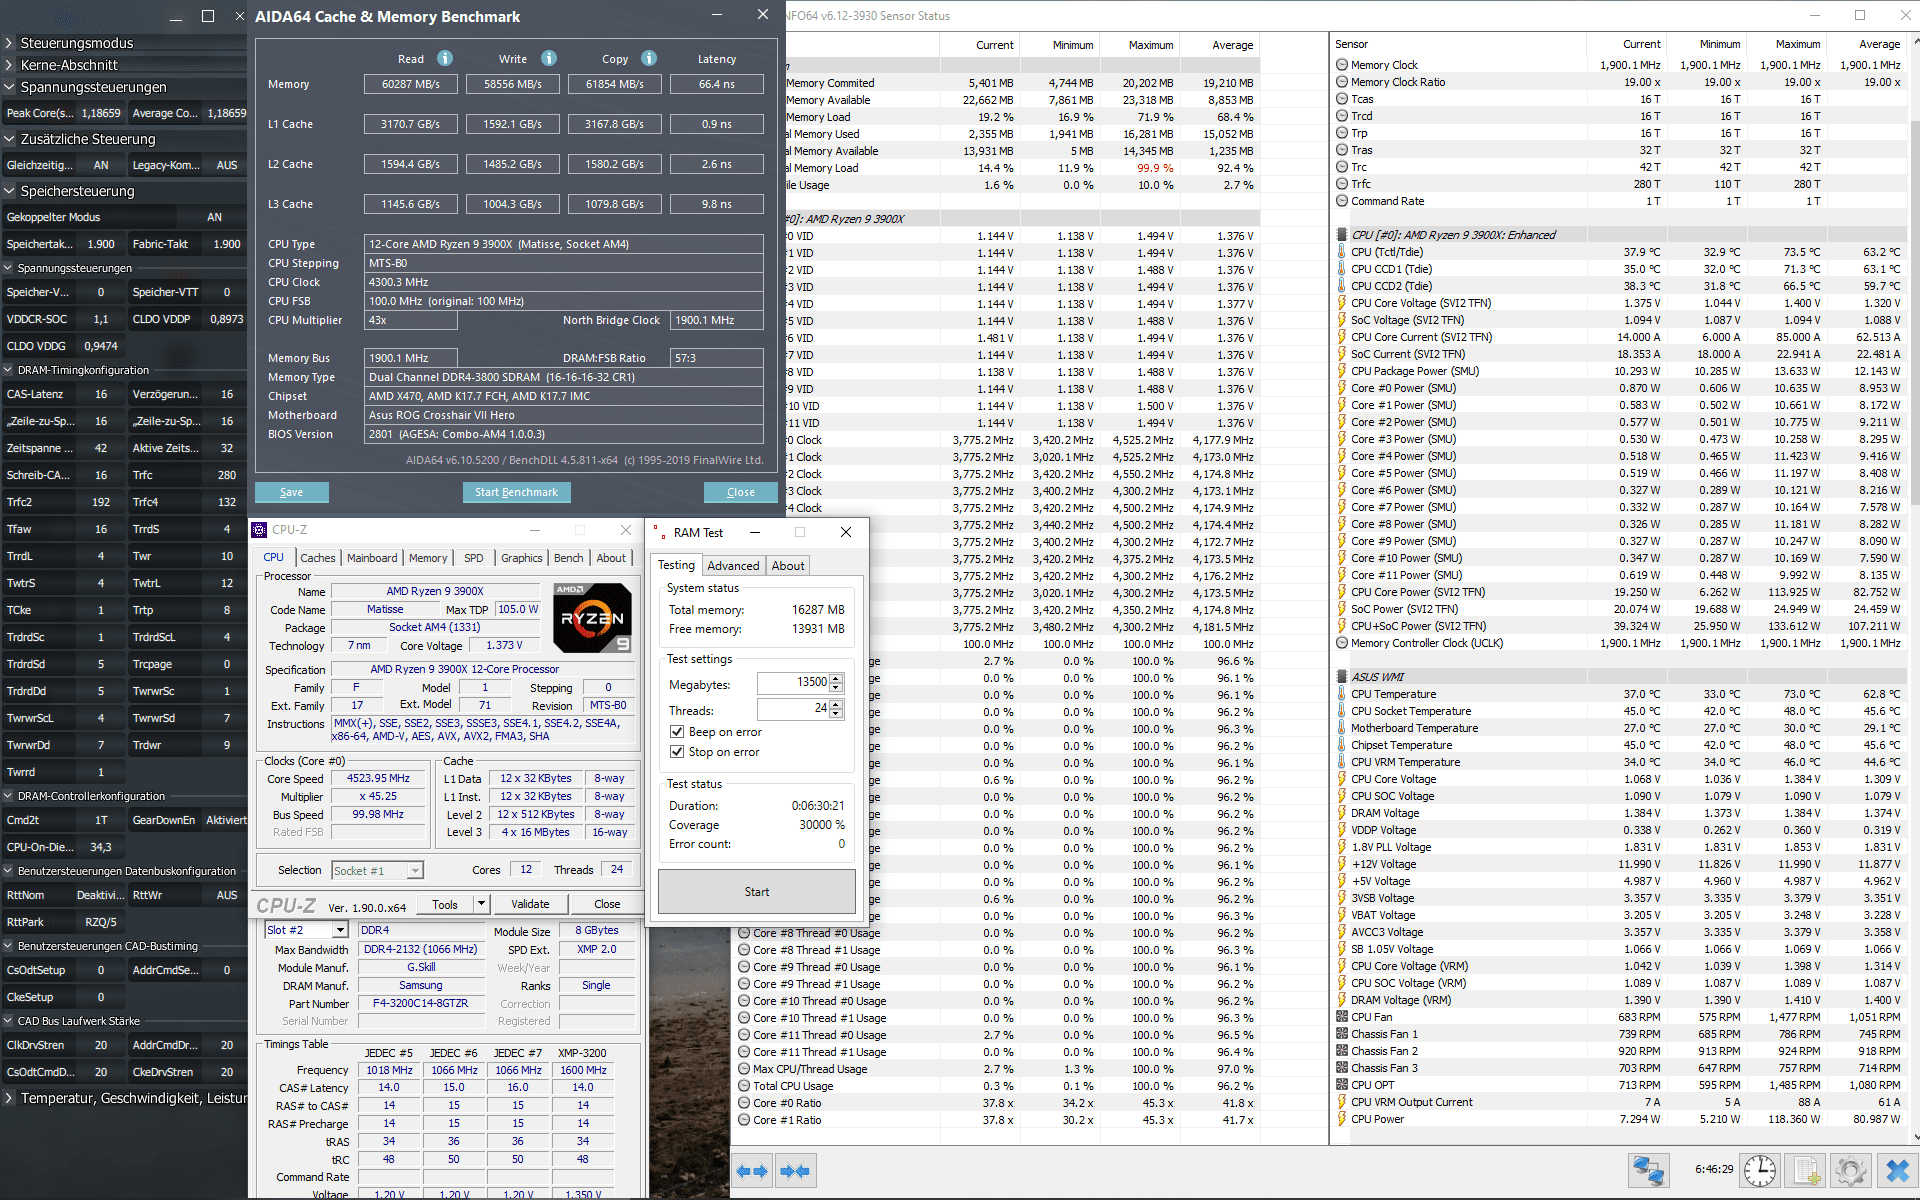Close sensors with the blue X icon
Viewport: 1920px width, 1200px height.
point(1896,1170)
